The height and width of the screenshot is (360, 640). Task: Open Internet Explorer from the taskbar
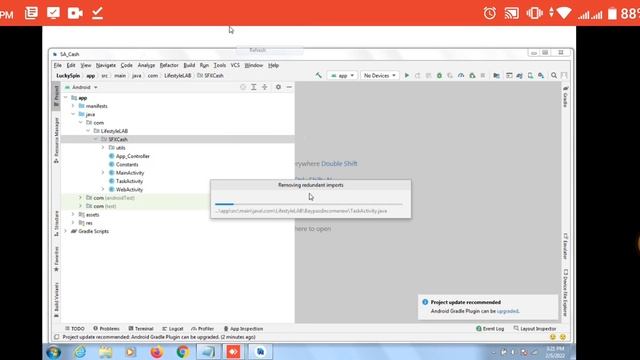coord(80,351)
